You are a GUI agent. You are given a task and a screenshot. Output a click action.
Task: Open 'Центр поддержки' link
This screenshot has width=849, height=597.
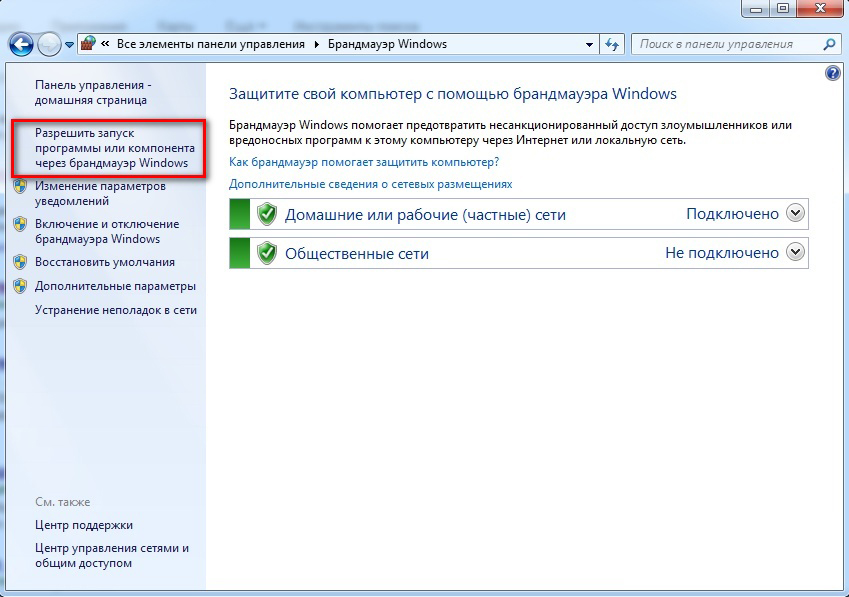click(x=84, y=525)
